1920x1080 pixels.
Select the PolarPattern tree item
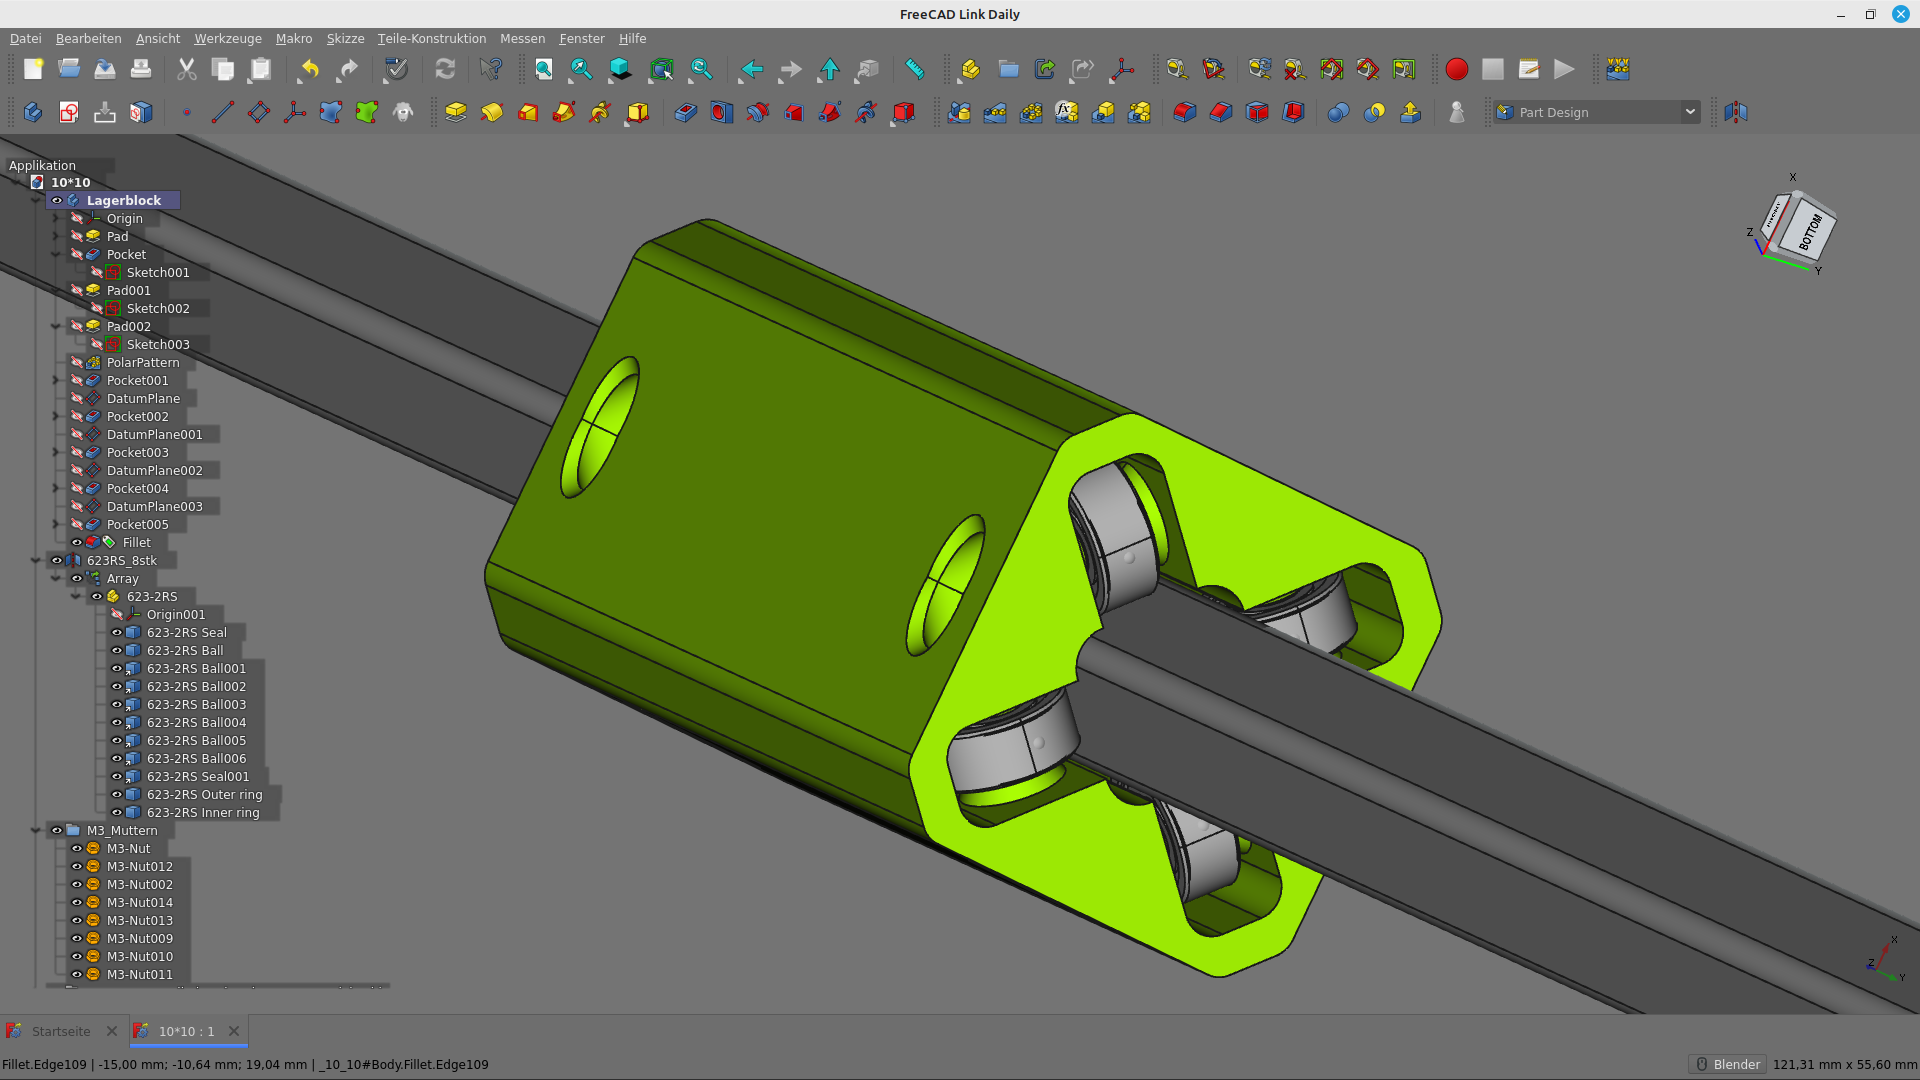143,363
